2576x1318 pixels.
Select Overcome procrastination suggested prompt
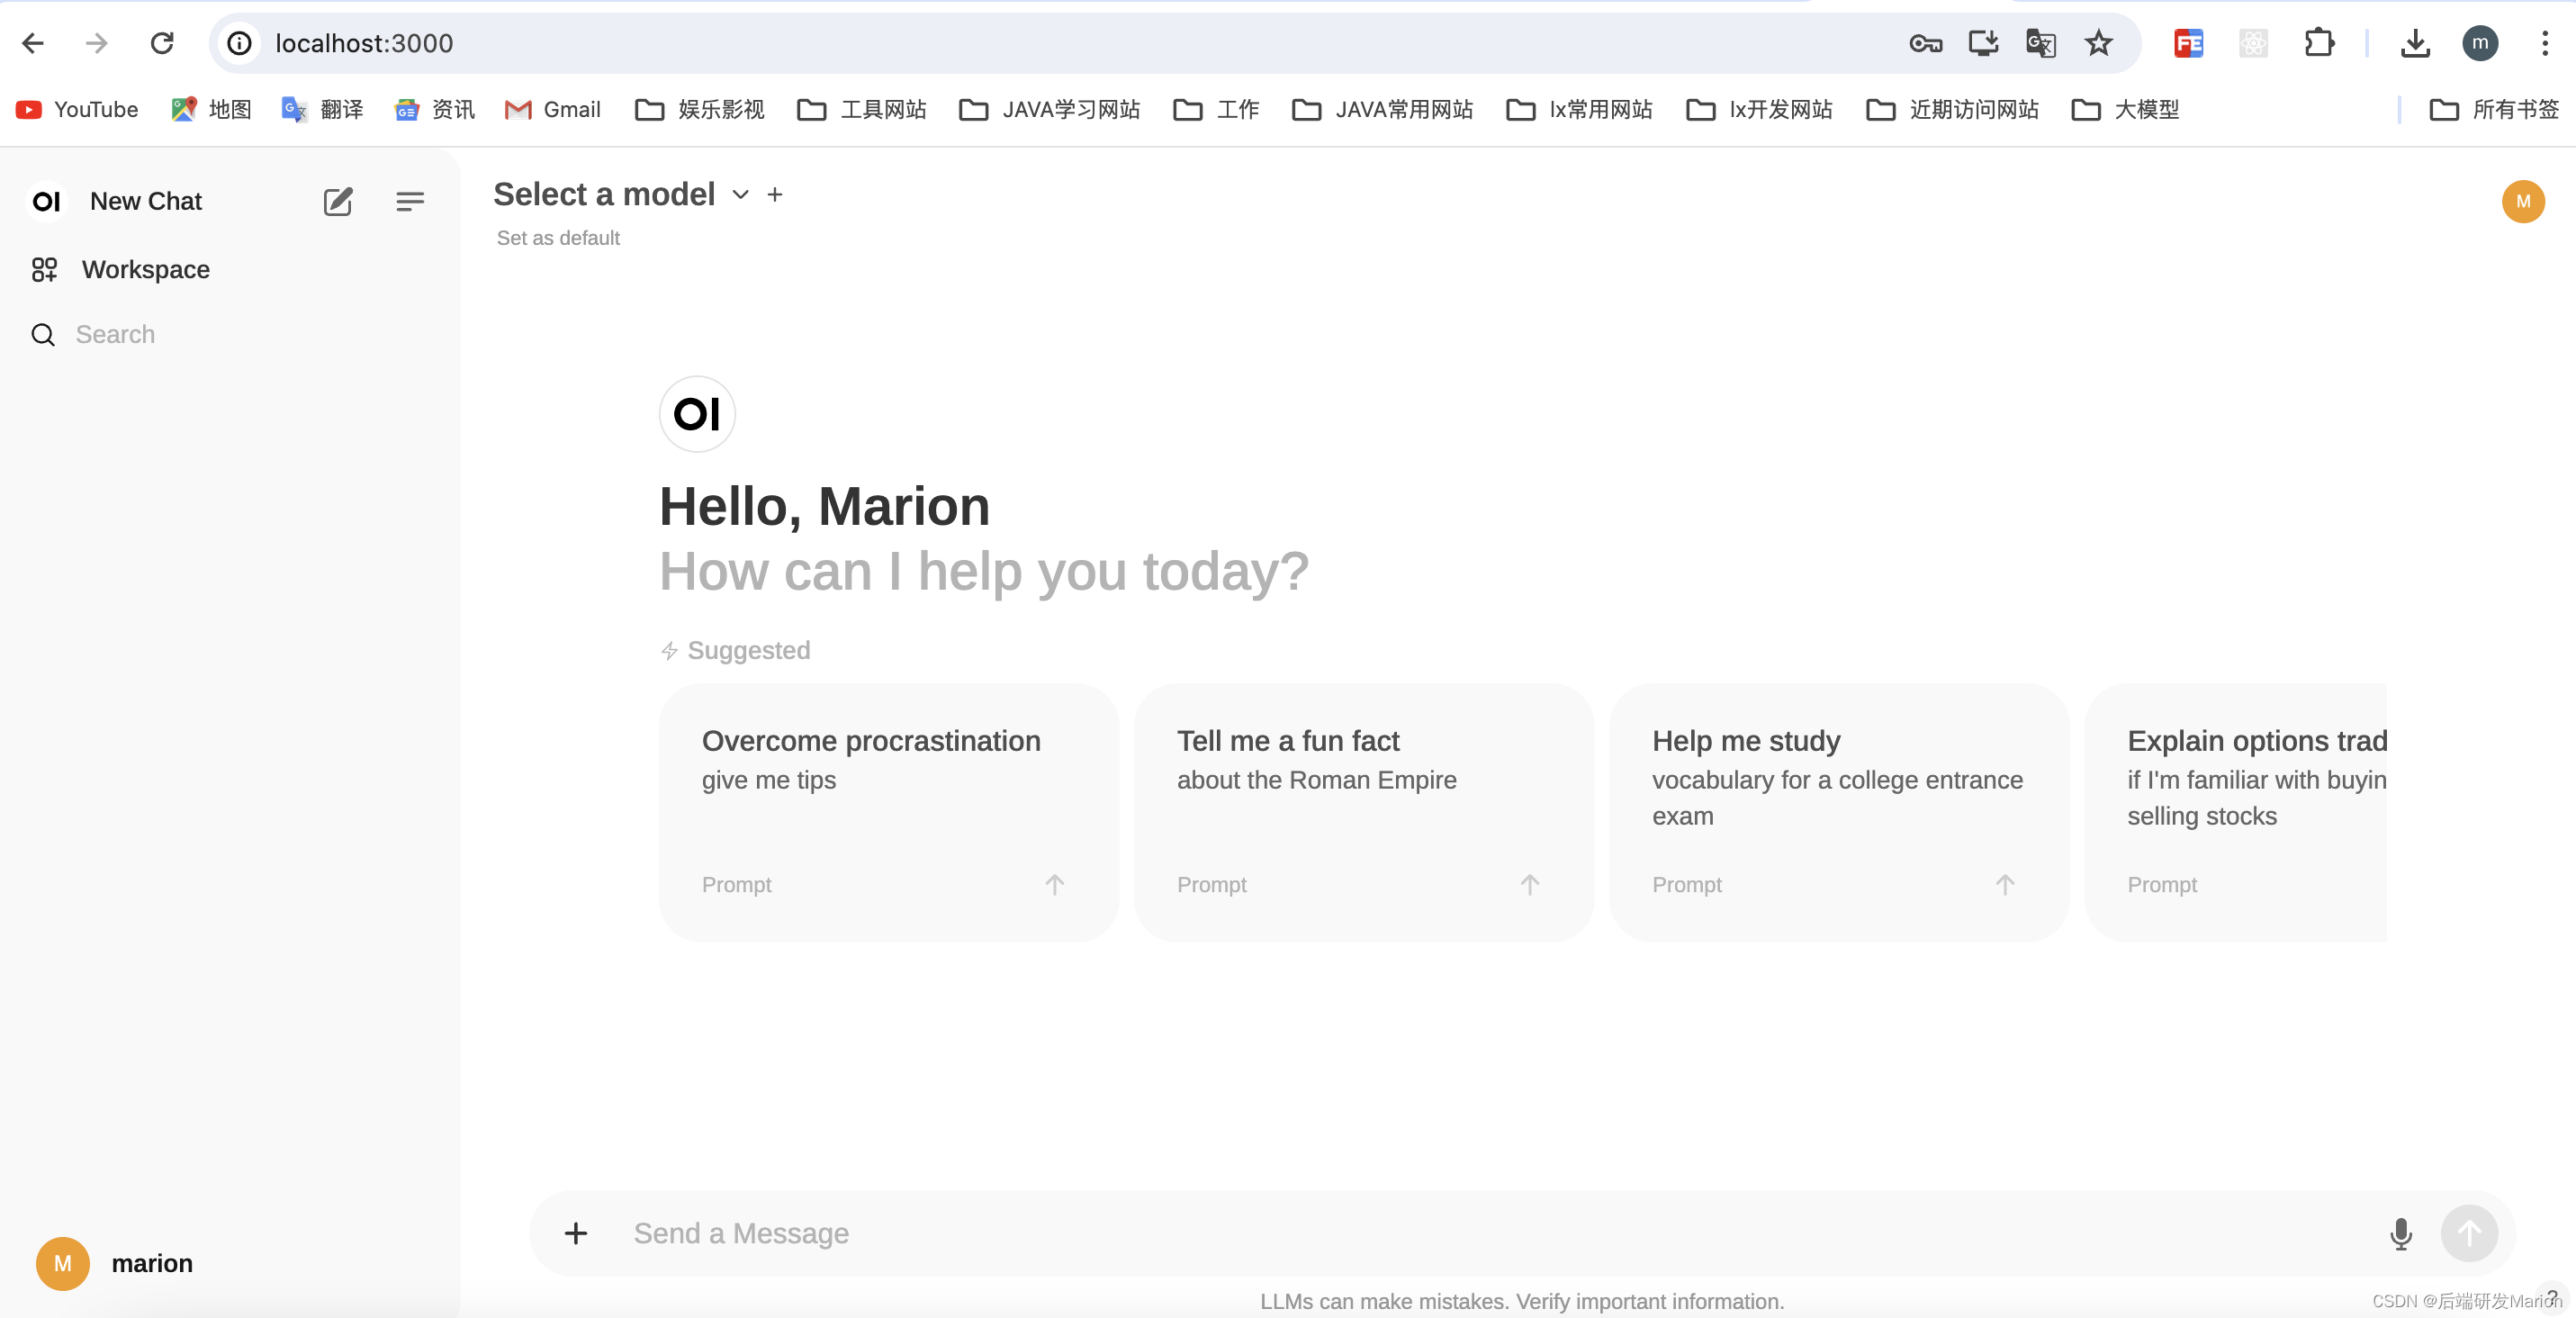pyautogui.click(x=887, y=811)
